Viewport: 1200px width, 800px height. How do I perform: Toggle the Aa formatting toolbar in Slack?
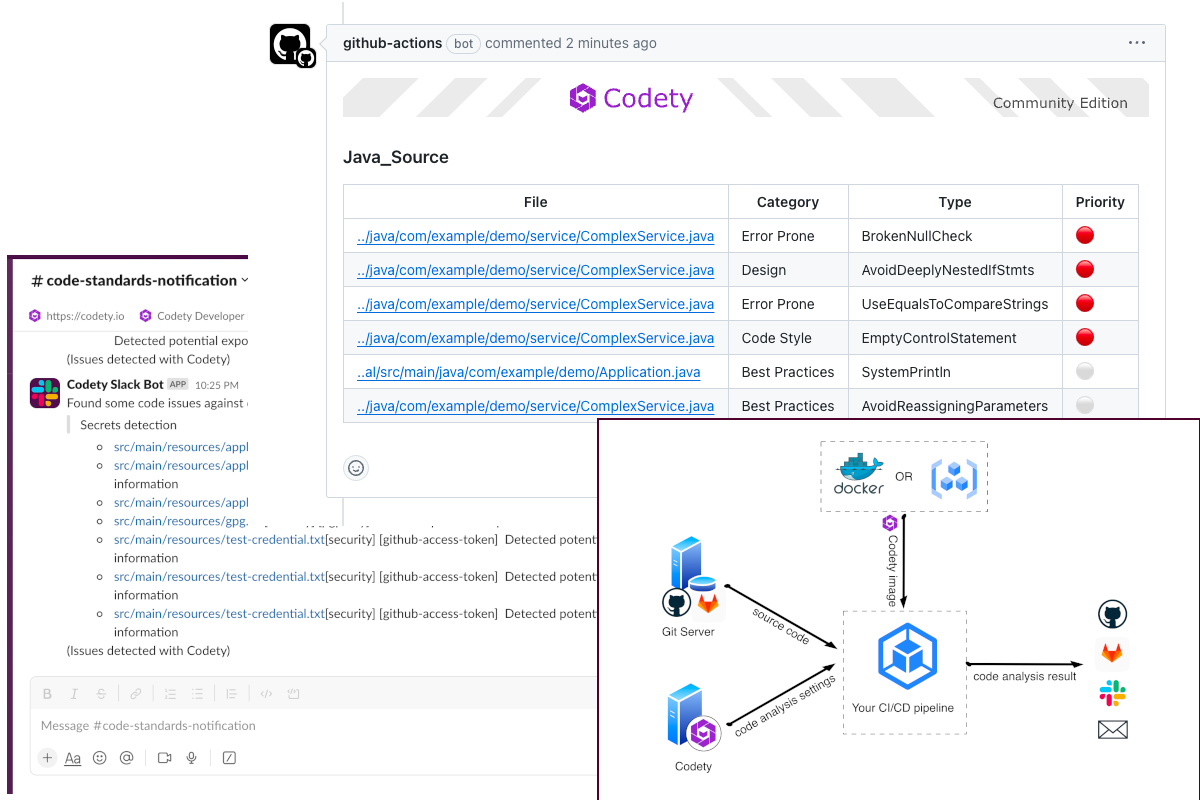coord(73,758)
